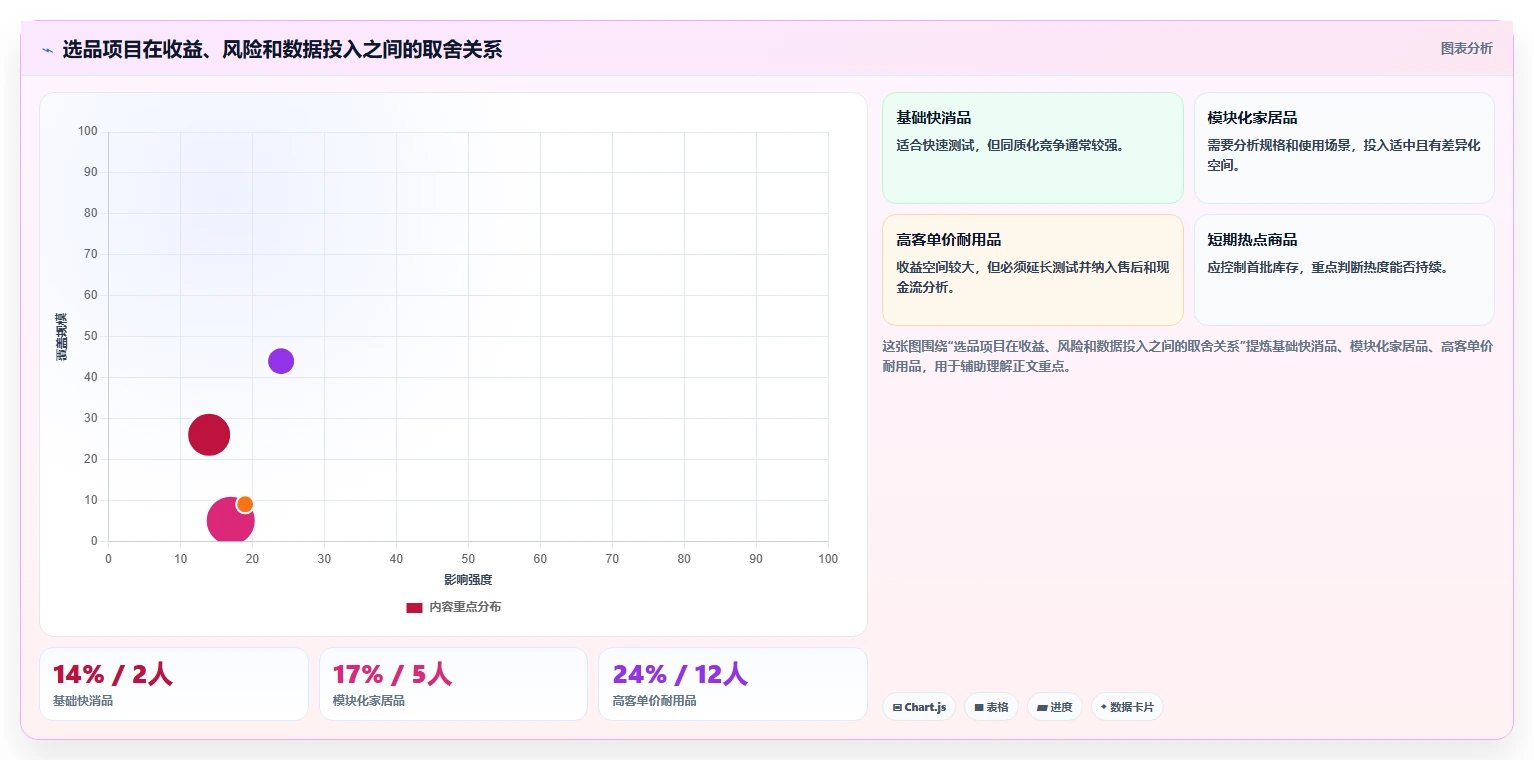Open the 高客单价耐用品 card
The width and height of the screenshot is (1534, 760).
[x=1032, y=270]
